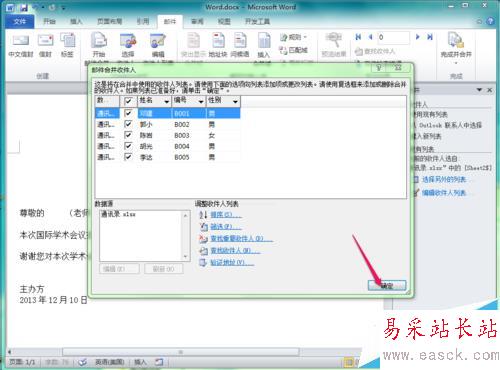Screen dimensions: 500x370
Task: Open the 文件 file tab
Action: [x=20, y=22]
